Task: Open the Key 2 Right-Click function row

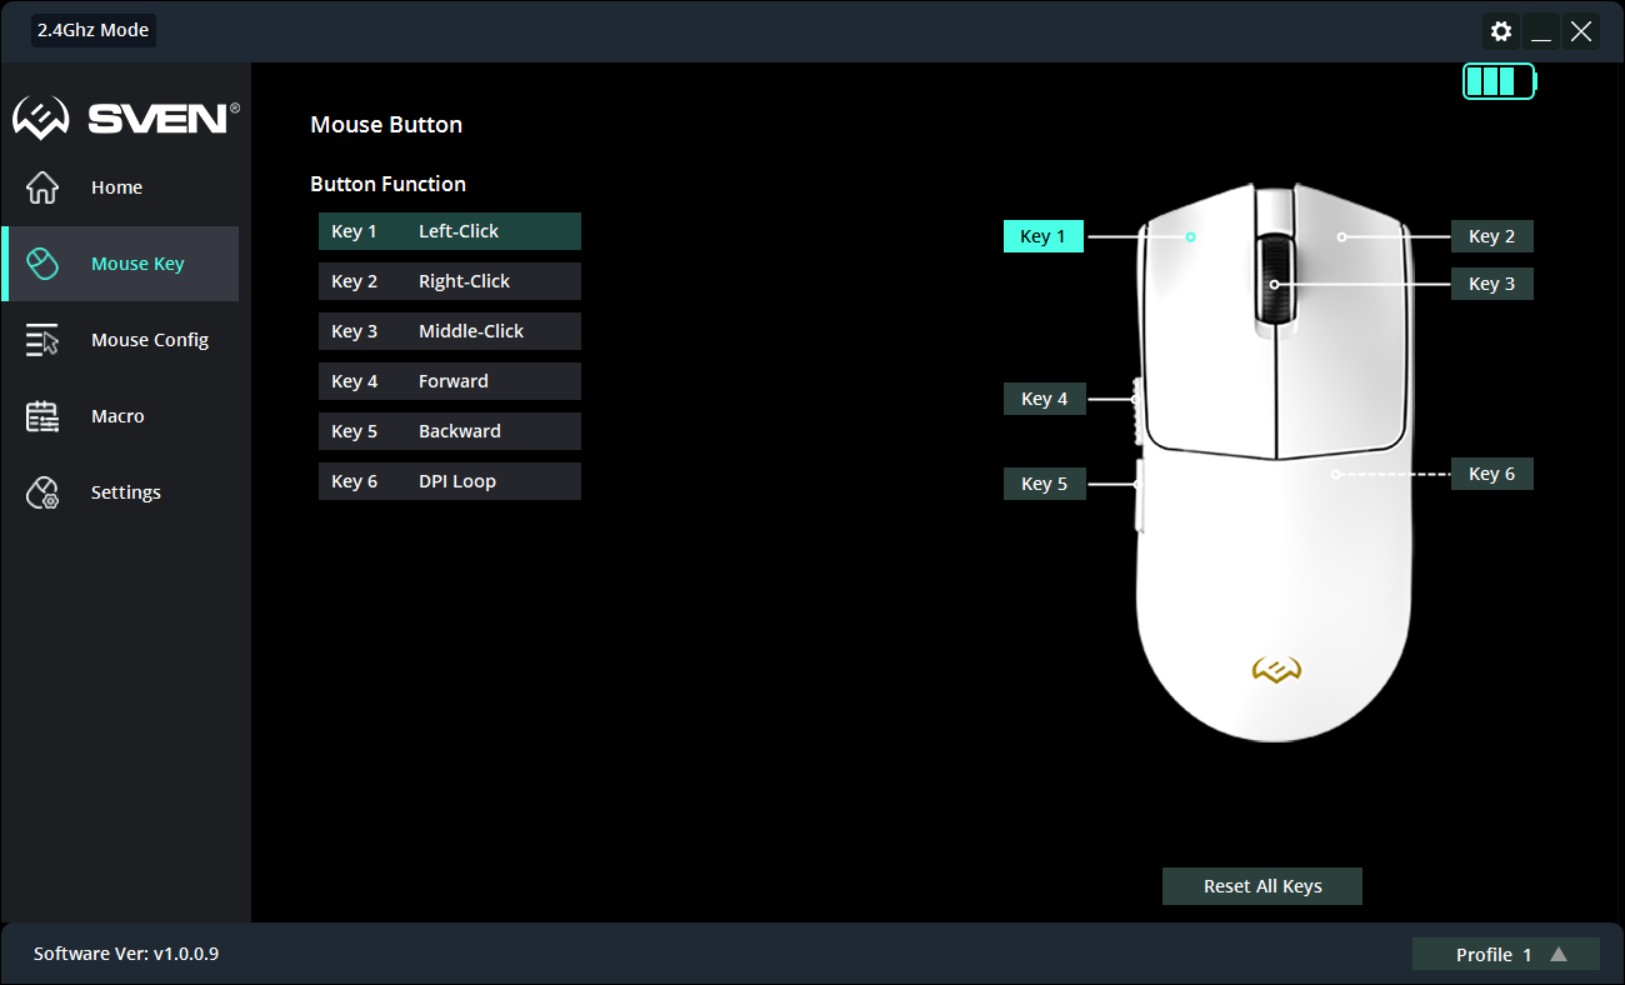Action: (449, 281)
